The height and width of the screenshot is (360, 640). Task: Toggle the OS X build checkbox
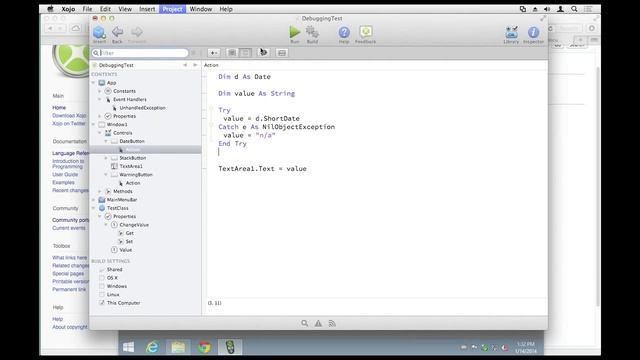pyautogui.click(x=102, y=278)
